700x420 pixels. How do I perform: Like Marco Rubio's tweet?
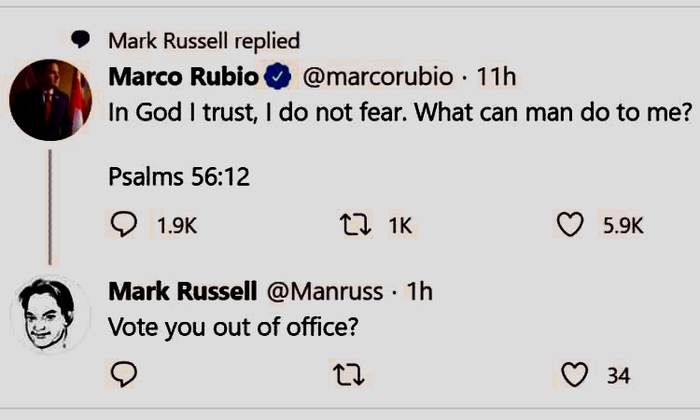coord(570,225)
